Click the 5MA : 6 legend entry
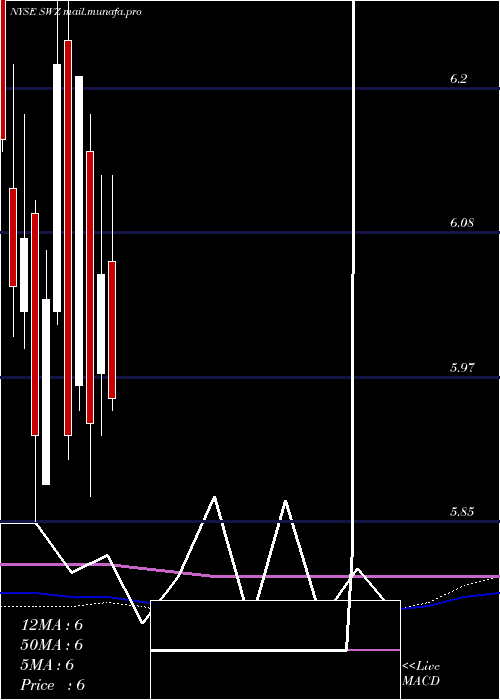This screenshot has width=500, height=700. click(x=47, y=665)
